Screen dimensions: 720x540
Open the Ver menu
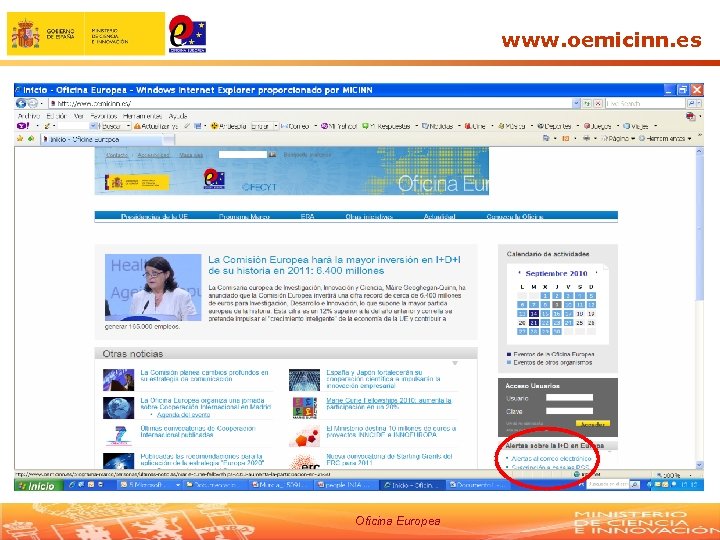tap(79, 116)
